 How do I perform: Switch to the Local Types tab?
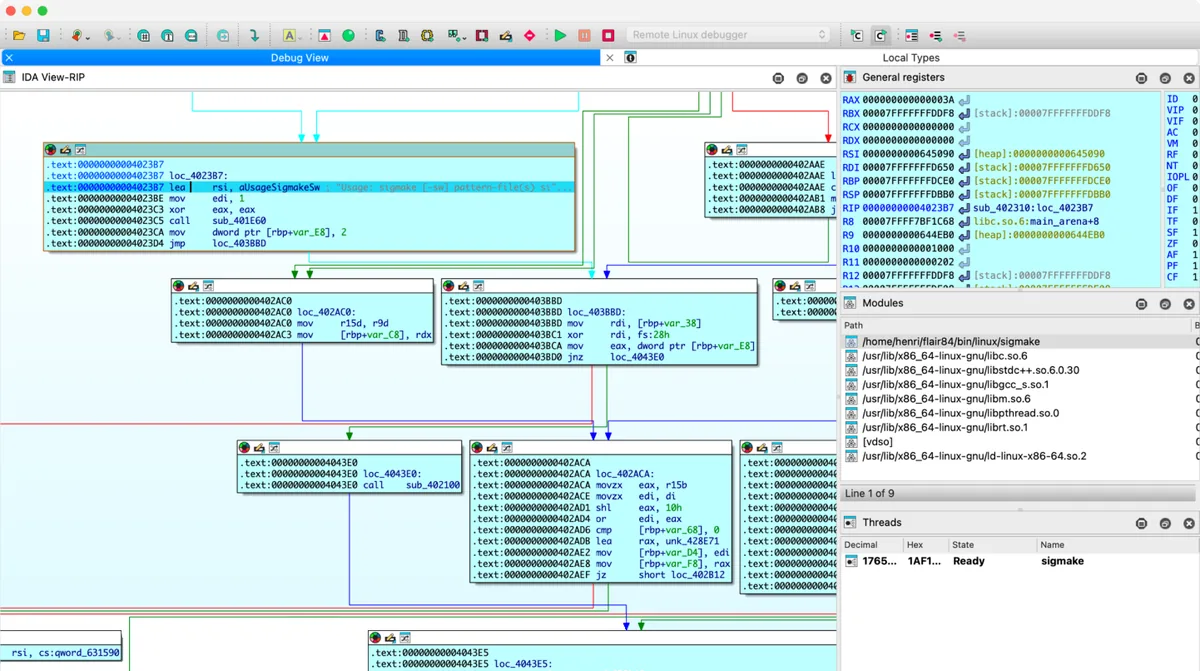click(x=911, y=58)
